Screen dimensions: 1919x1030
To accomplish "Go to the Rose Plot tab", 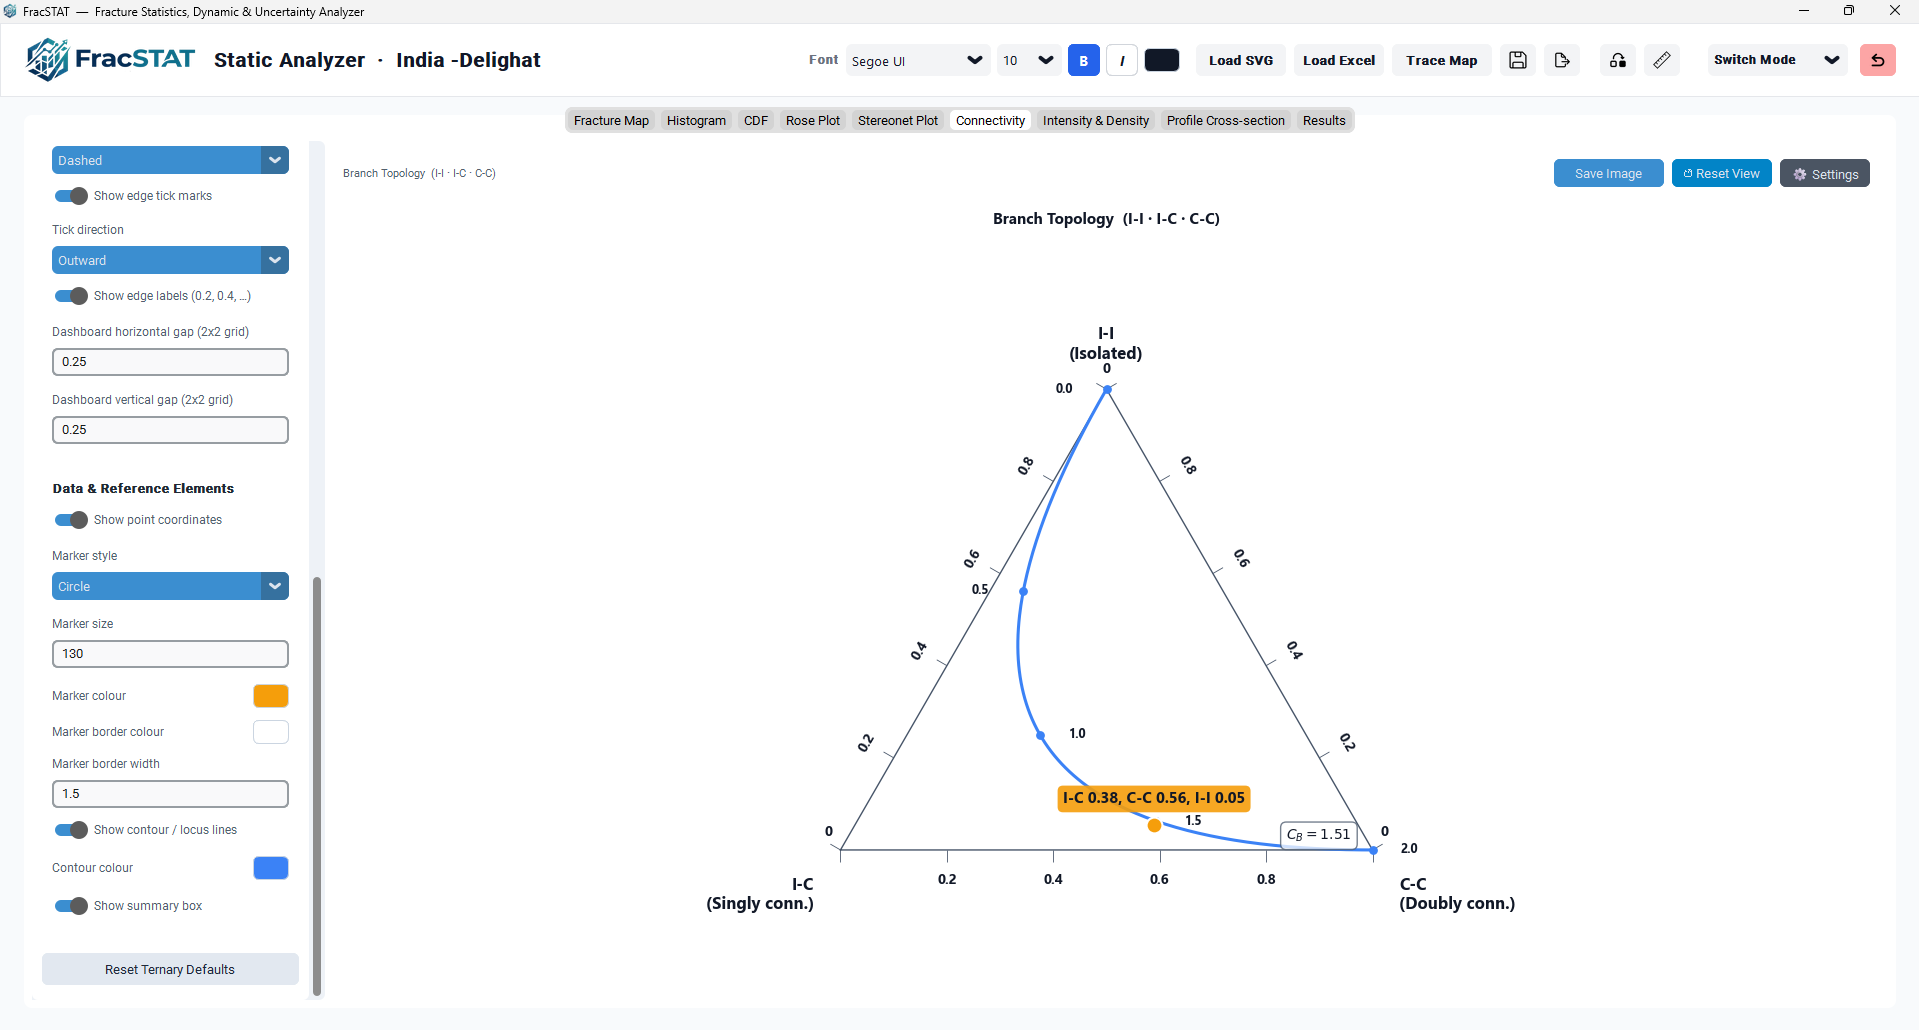I will click(x=813, y=120).
